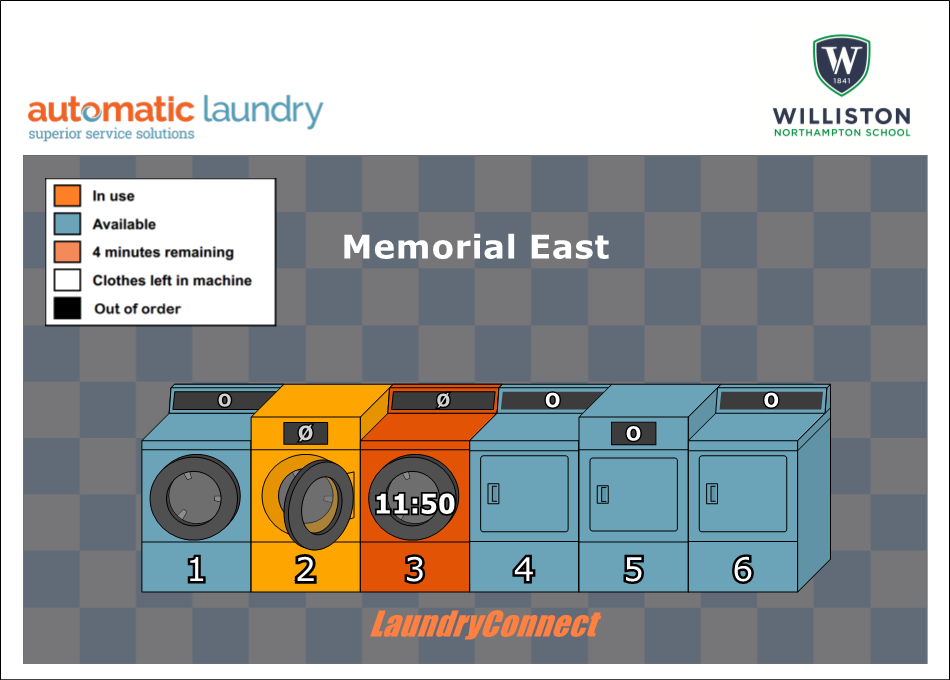Viewport: 950px width, 680px height.
Task: Click the blue Available legend swatch
Action: (x=67, y=224)
